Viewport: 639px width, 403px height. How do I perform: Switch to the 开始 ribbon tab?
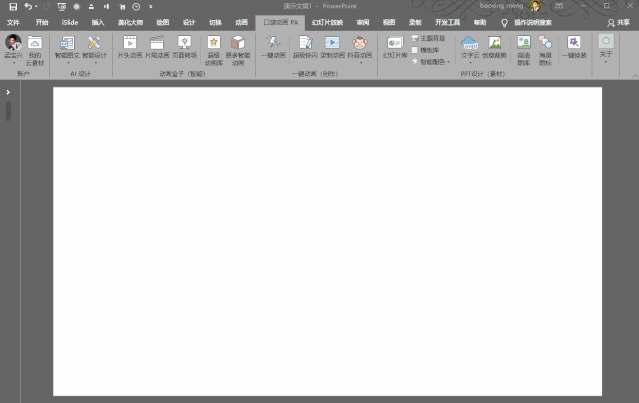(42, 22)
